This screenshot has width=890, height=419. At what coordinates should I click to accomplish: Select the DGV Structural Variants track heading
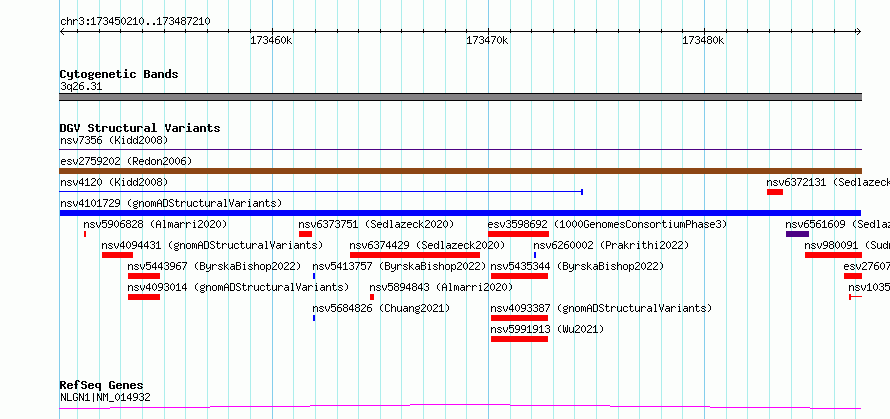(x=140, y=128)
